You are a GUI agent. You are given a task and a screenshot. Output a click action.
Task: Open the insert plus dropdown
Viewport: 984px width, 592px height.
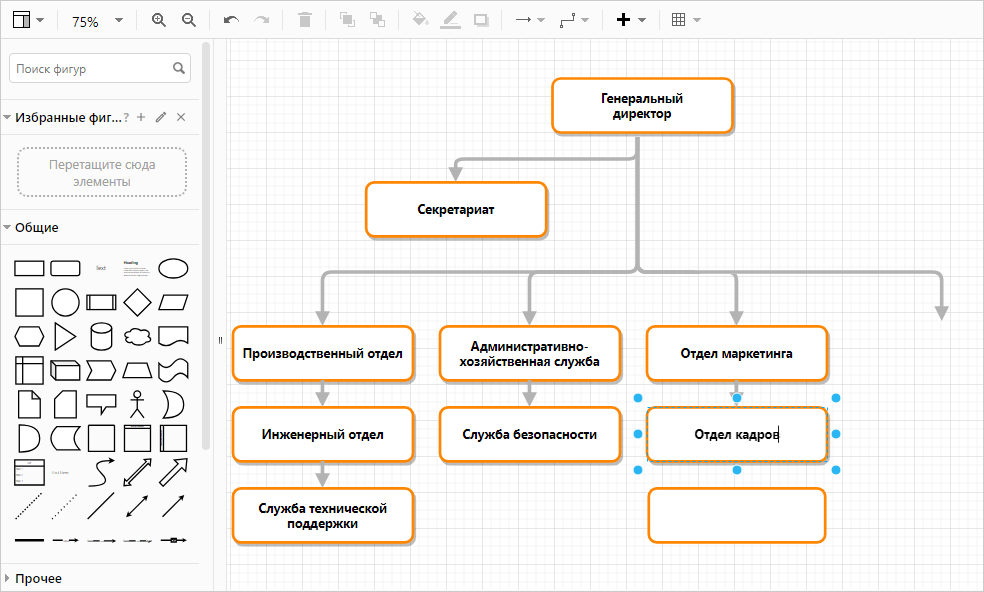[x=631, y=20]
